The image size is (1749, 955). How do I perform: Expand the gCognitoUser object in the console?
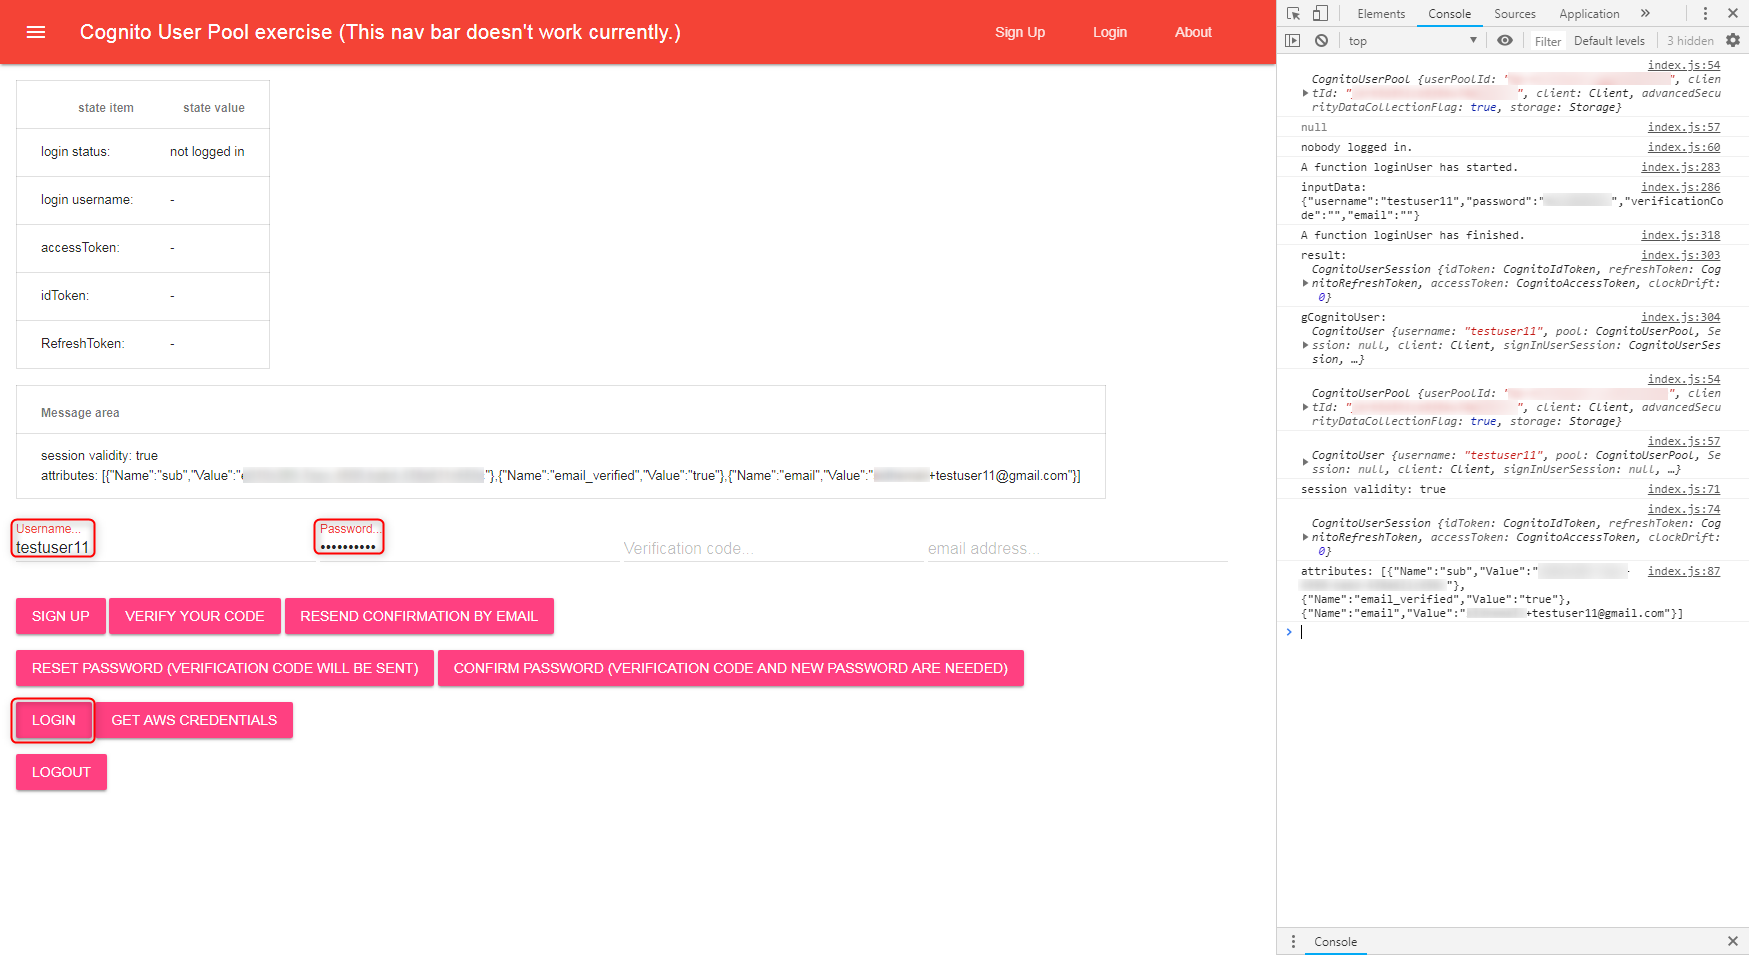click(x=1305, y=344)
